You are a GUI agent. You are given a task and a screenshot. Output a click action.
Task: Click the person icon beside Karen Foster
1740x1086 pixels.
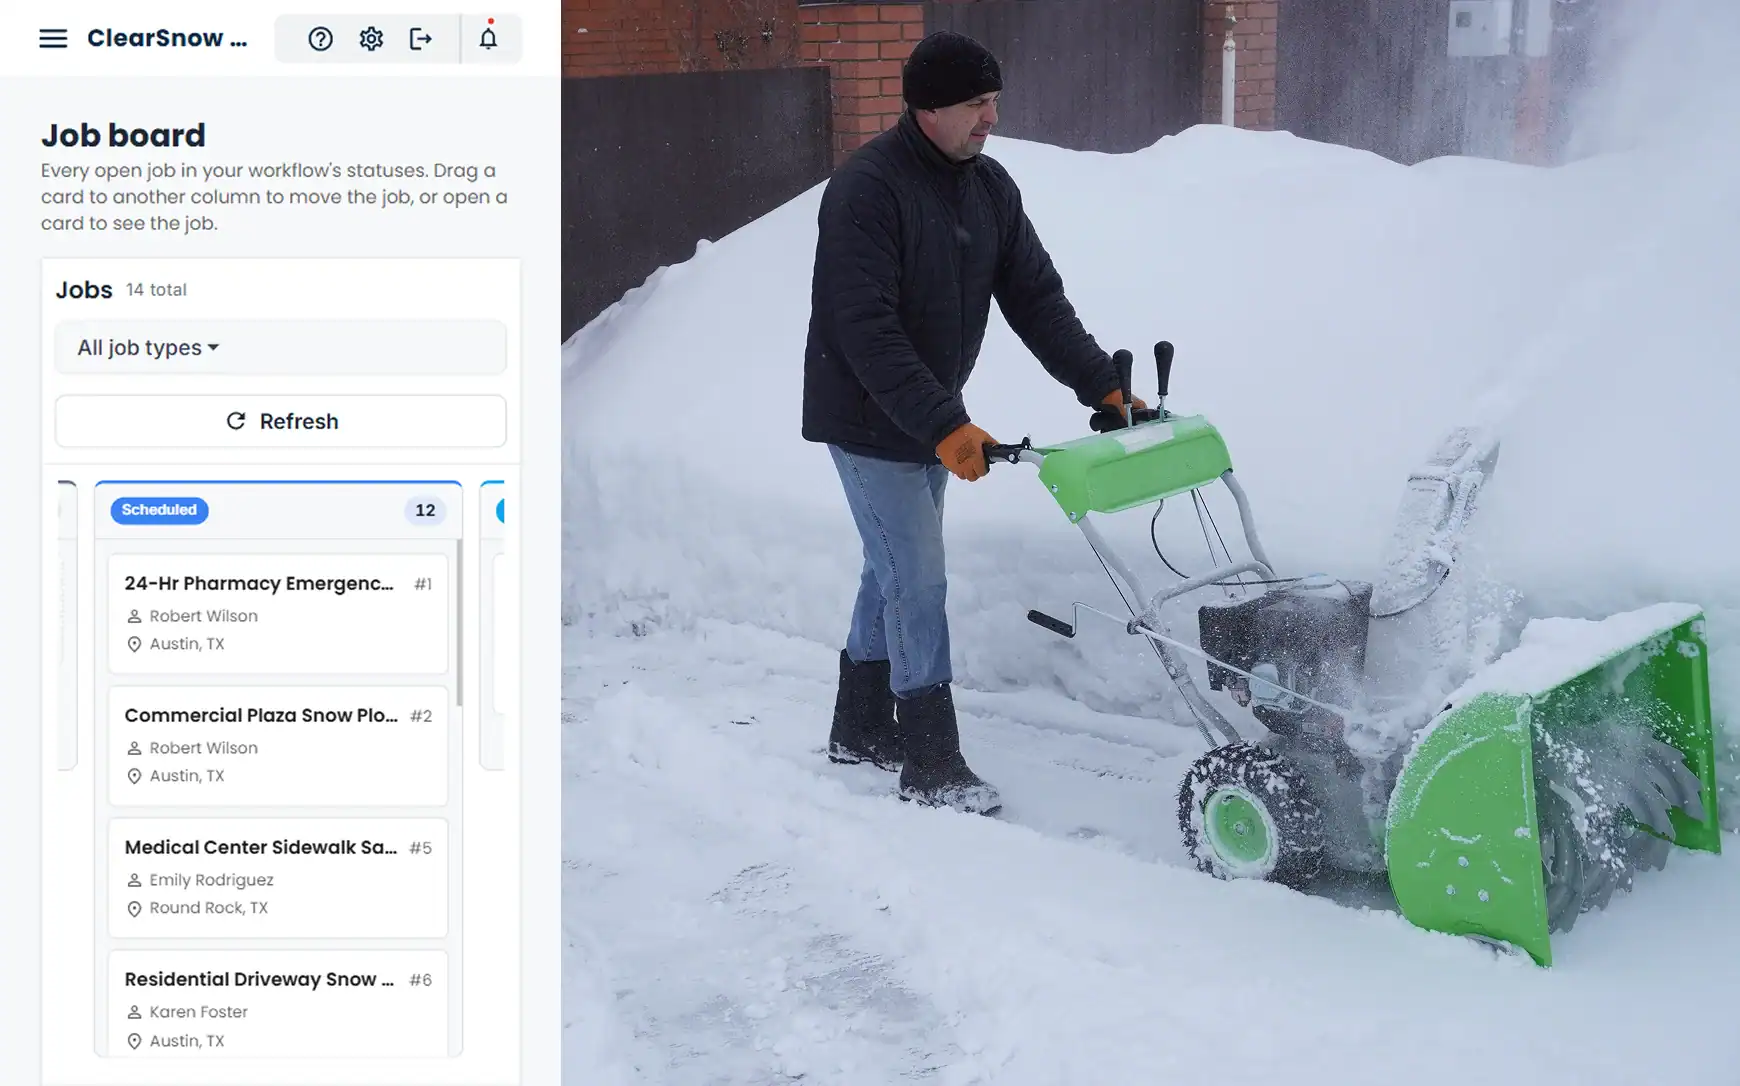134,1012
